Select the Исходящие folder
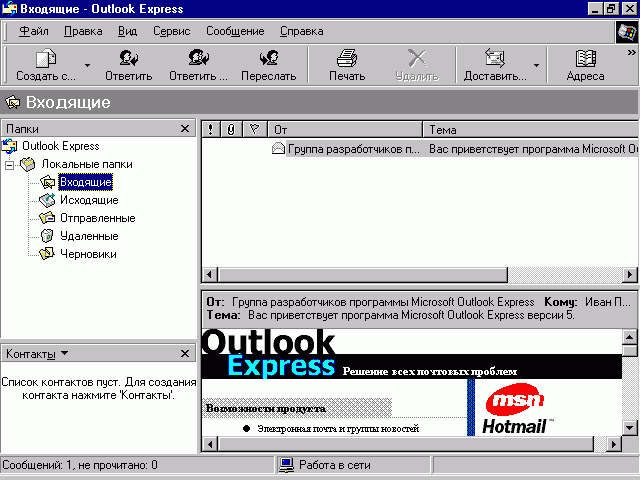Screen dimensions: 640x480 click(x=89, y=200)
